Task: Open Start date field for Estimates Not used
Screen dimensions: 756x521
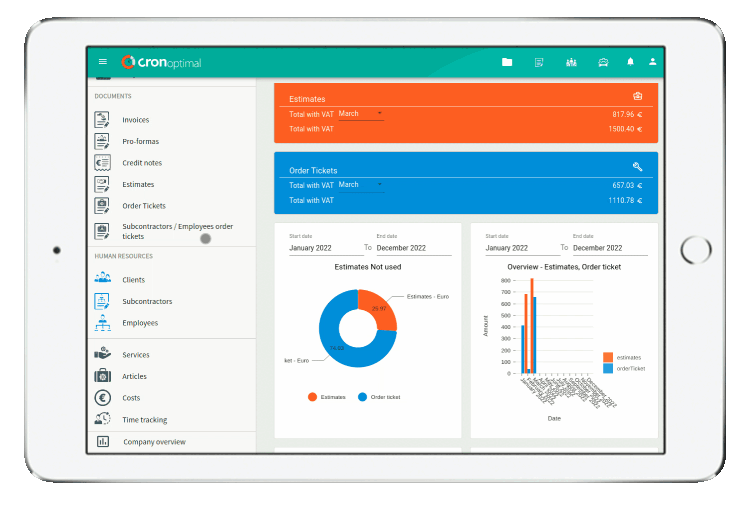Action: pos(323,248)
